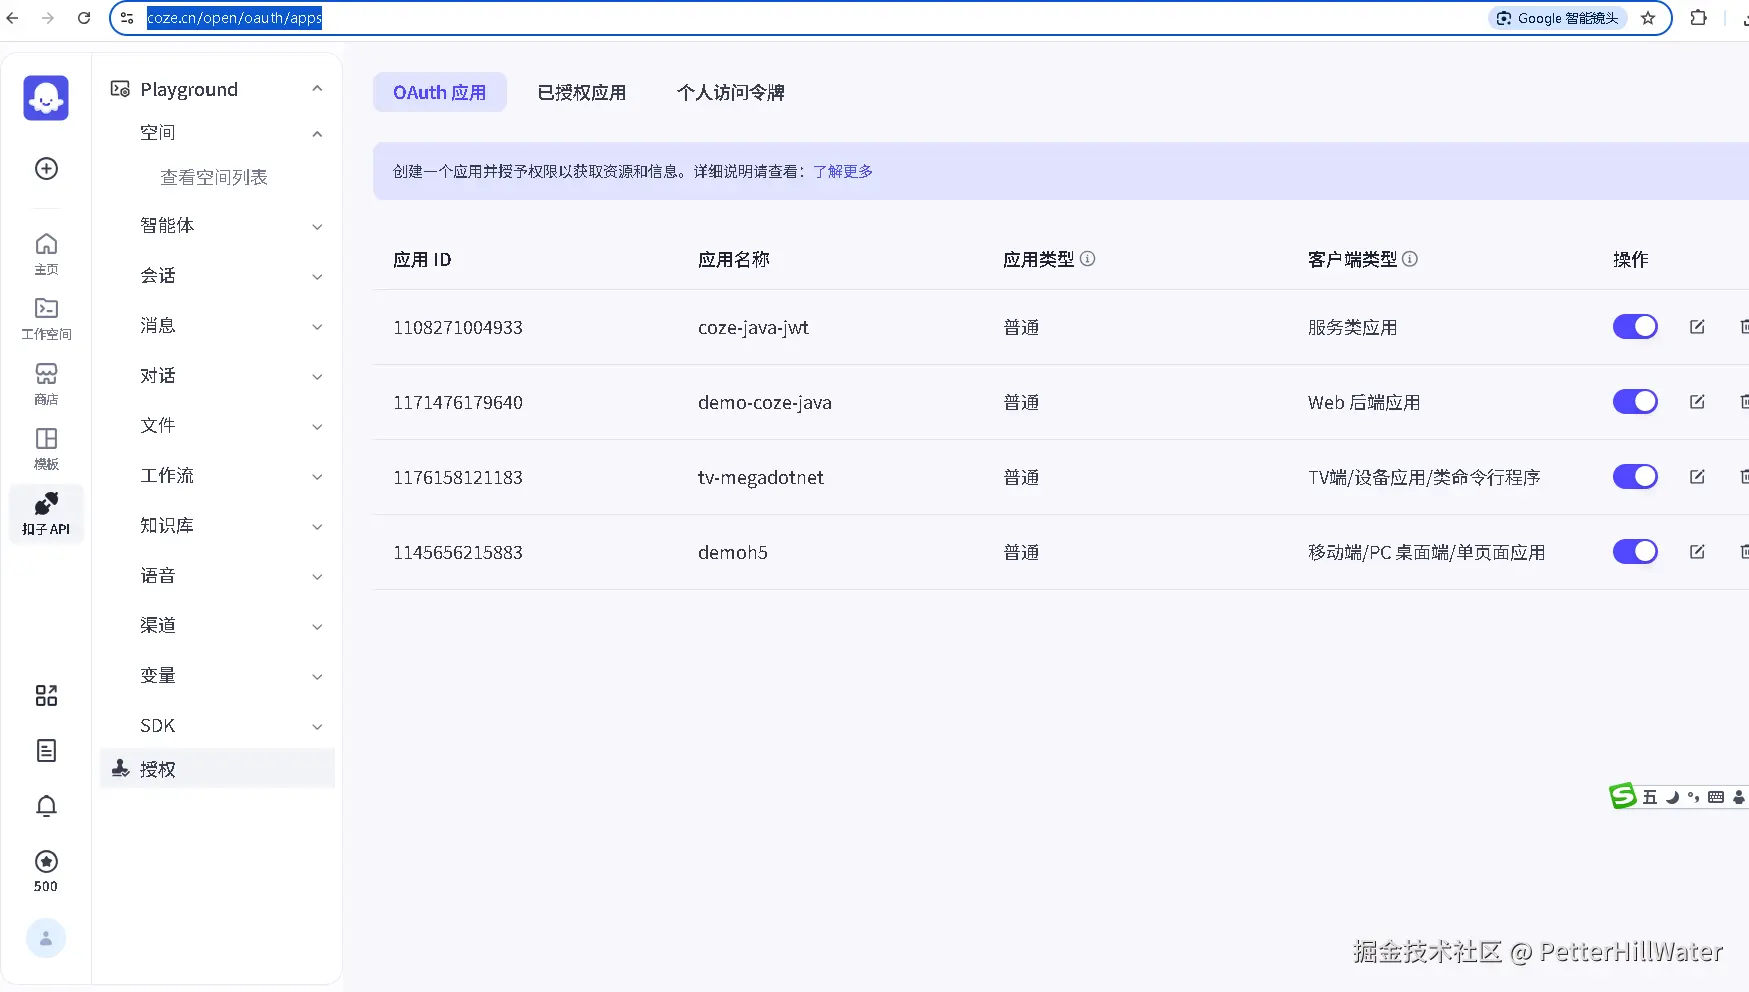Open 模板 templates icon
Viewport: 1749px width, 992px height.
46,449
